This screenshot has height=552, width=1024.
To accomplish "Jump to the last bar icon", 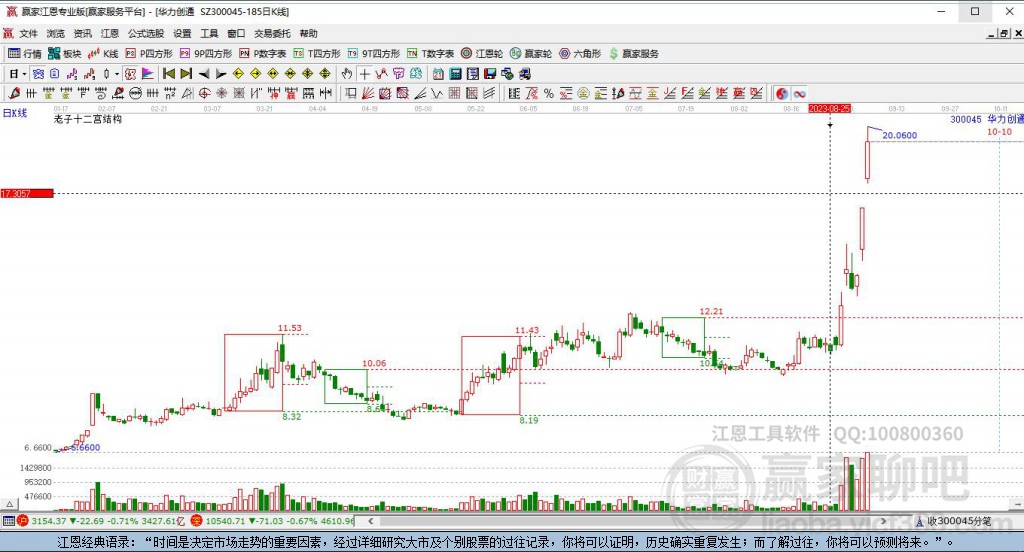I will coord(186,74).
